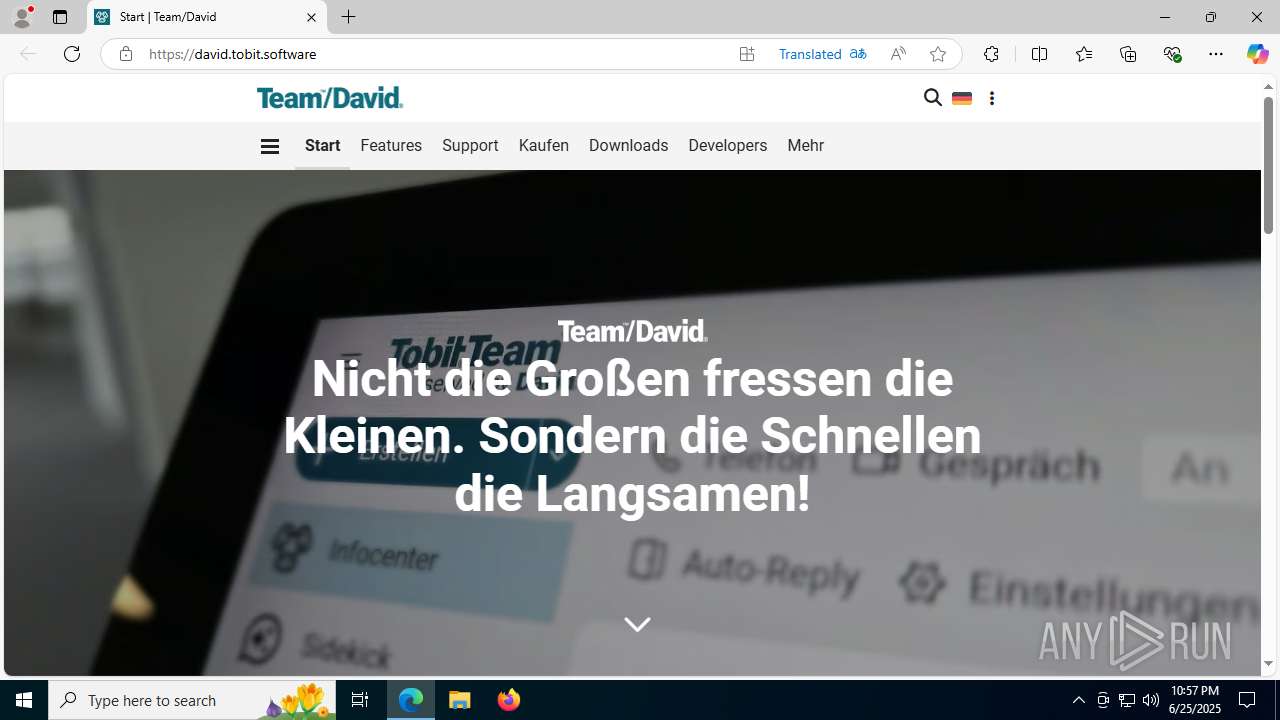Add page to favorites star icon
The width and height of the screenshot is (1280, 720).
point(938,54)
